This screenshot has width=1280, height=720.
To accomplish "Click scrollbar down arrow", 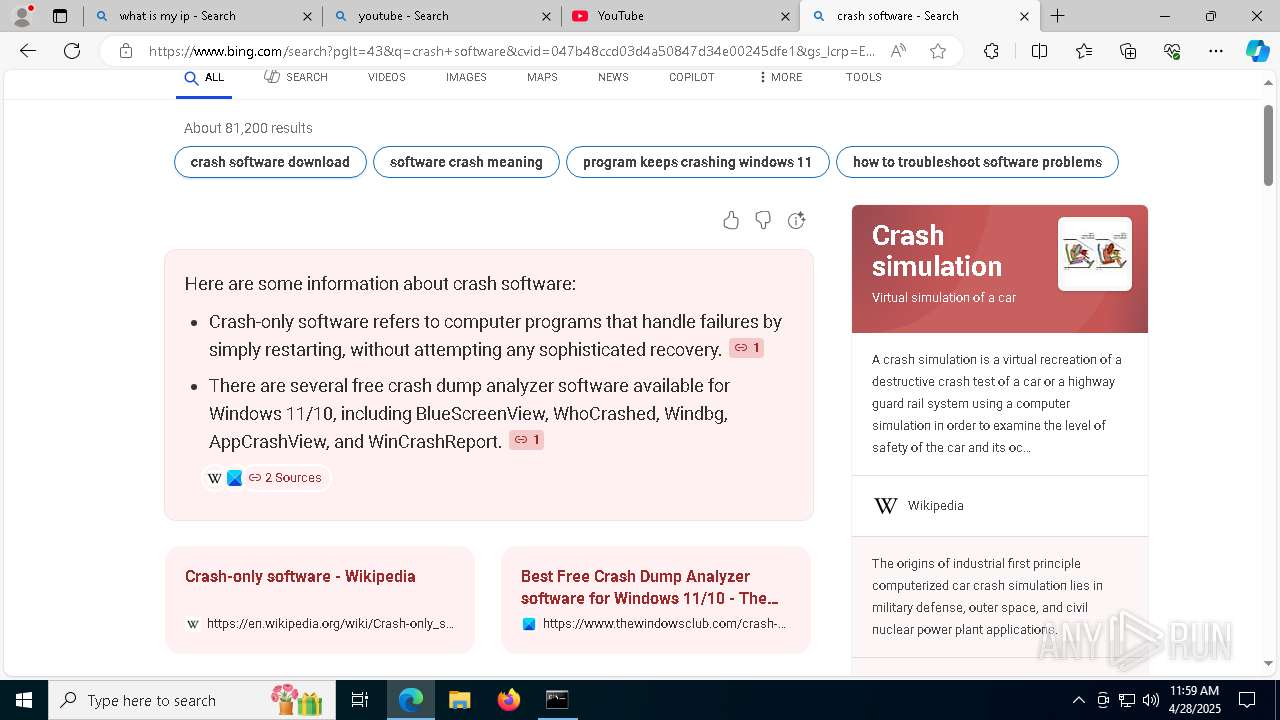I will click(1268, 663).
